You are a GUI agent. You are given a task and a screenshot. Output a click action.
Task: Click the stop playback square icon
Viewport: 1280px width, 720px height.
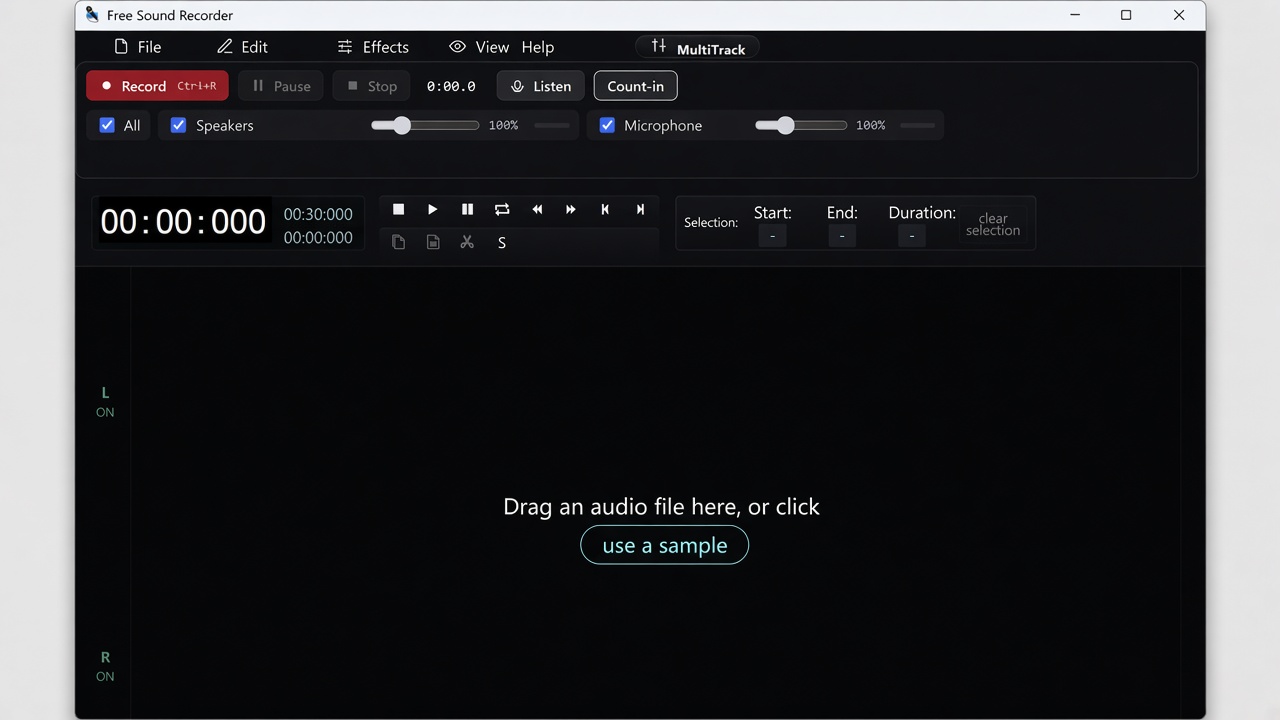click(x=398, y=209)
